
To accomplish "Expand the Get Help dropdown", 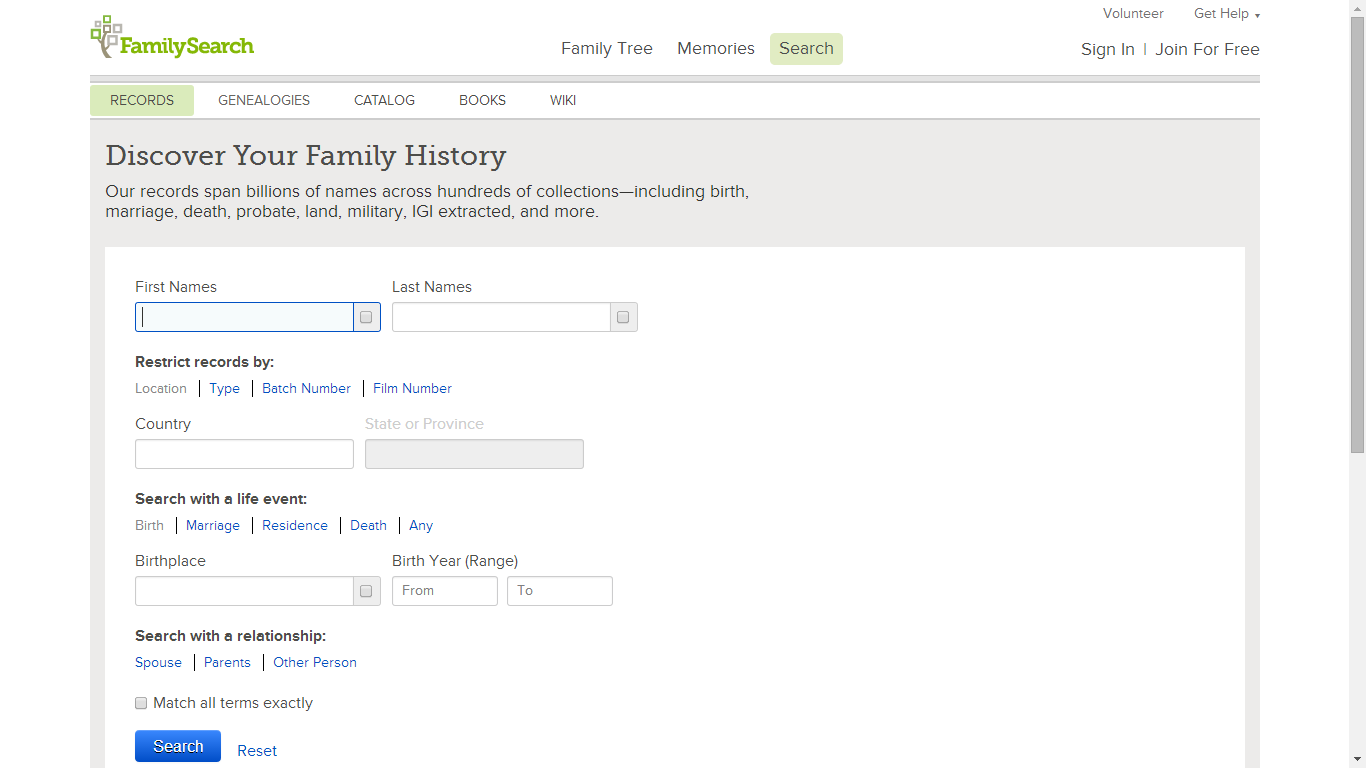I will pyautogui.click(x=1226, y=14).
